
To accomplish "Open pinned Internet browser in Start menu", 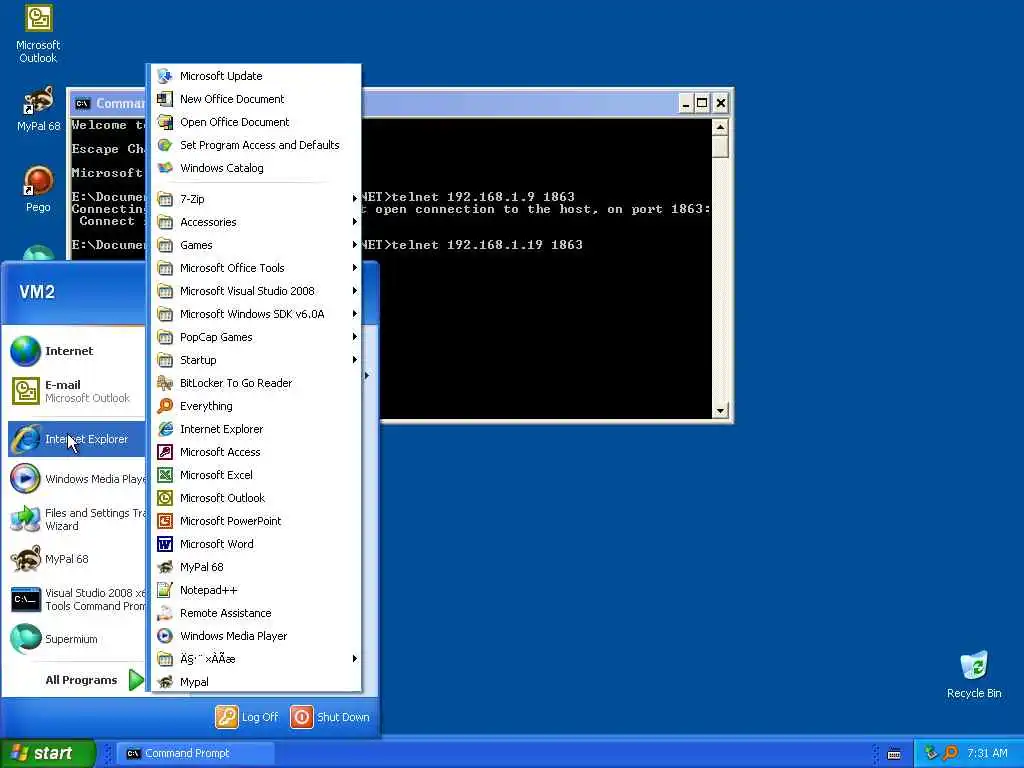I will pos(76,351).
